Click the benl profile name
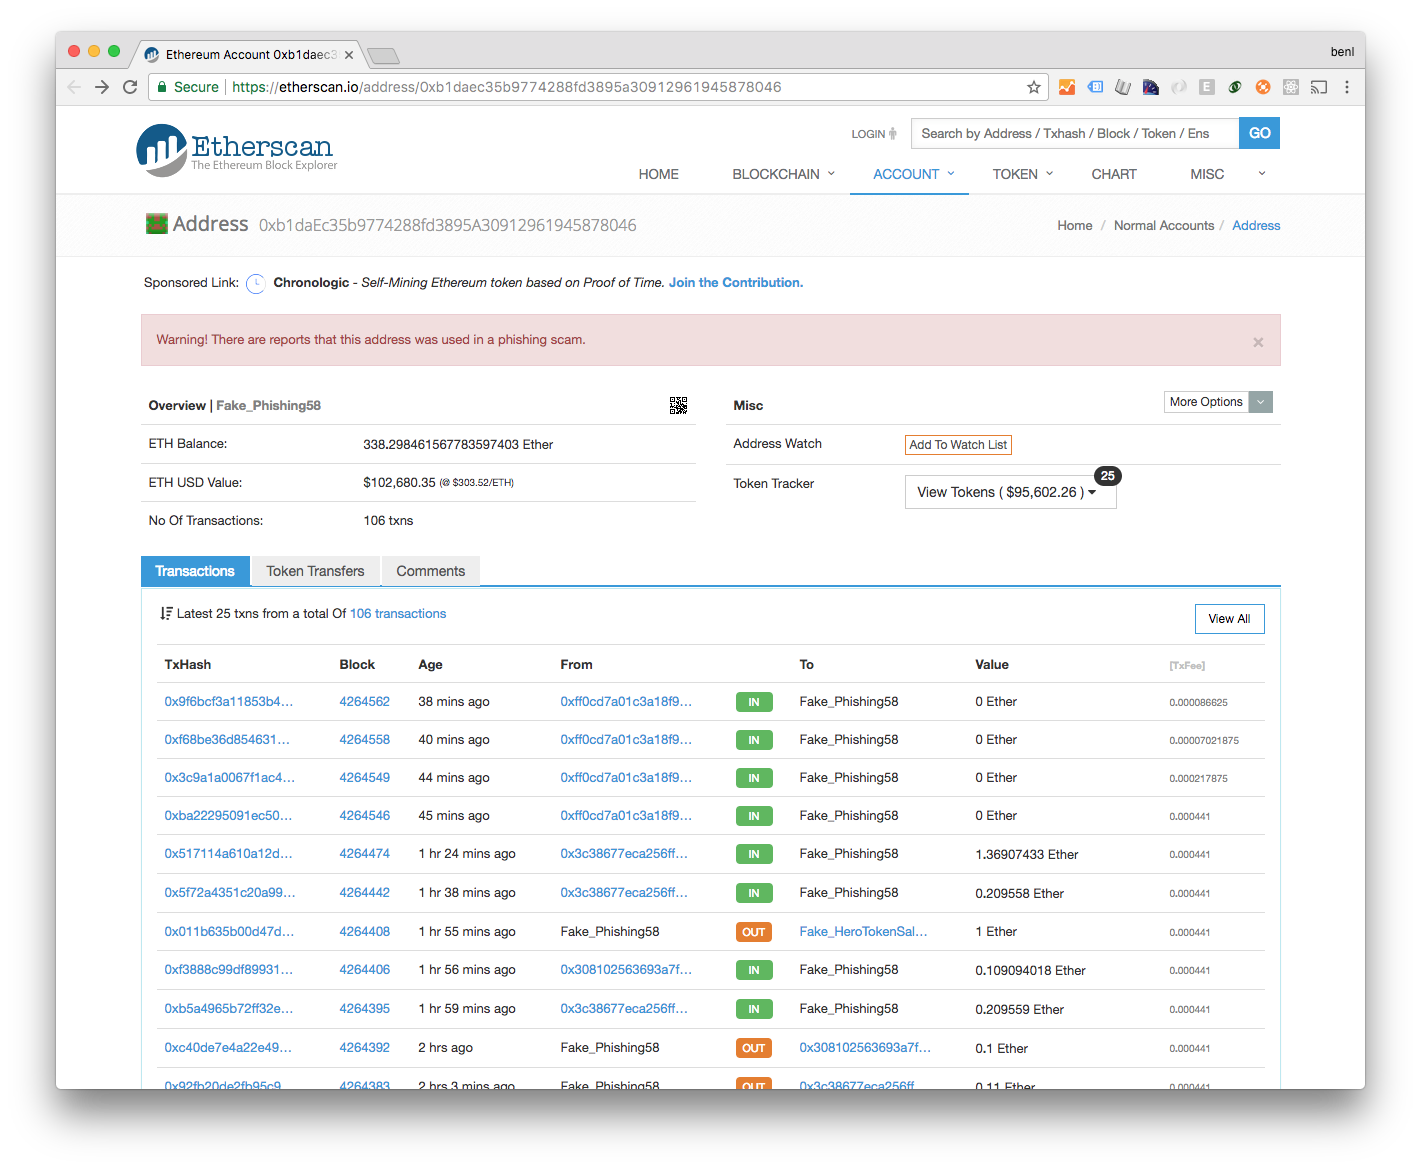The image size is (1421, 1169). pyautogui.click(x=1342, y=52)
